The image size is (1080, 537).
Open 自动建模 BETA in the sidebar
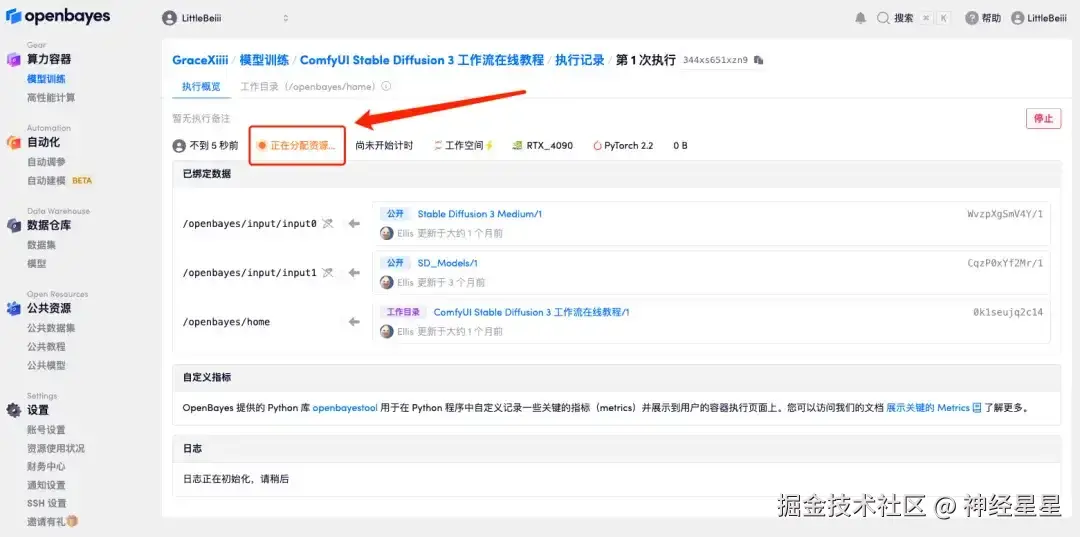[x=59, y=180]
